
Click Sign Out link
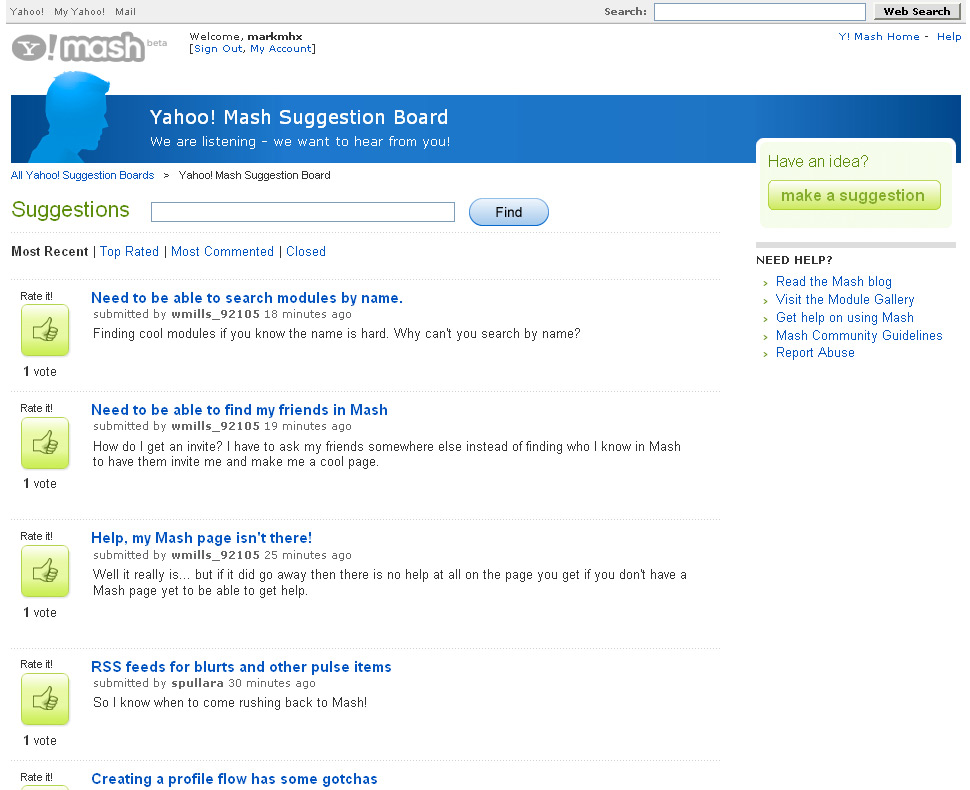click(x=218, y=49)
